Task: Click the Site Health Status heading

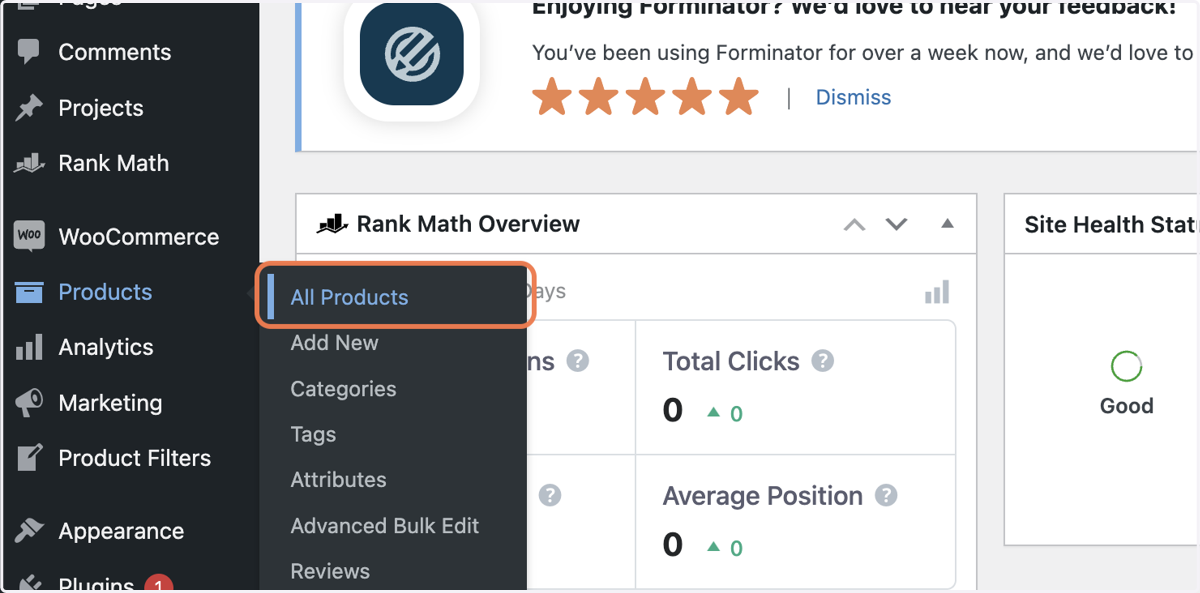Action: point(1111,224)
